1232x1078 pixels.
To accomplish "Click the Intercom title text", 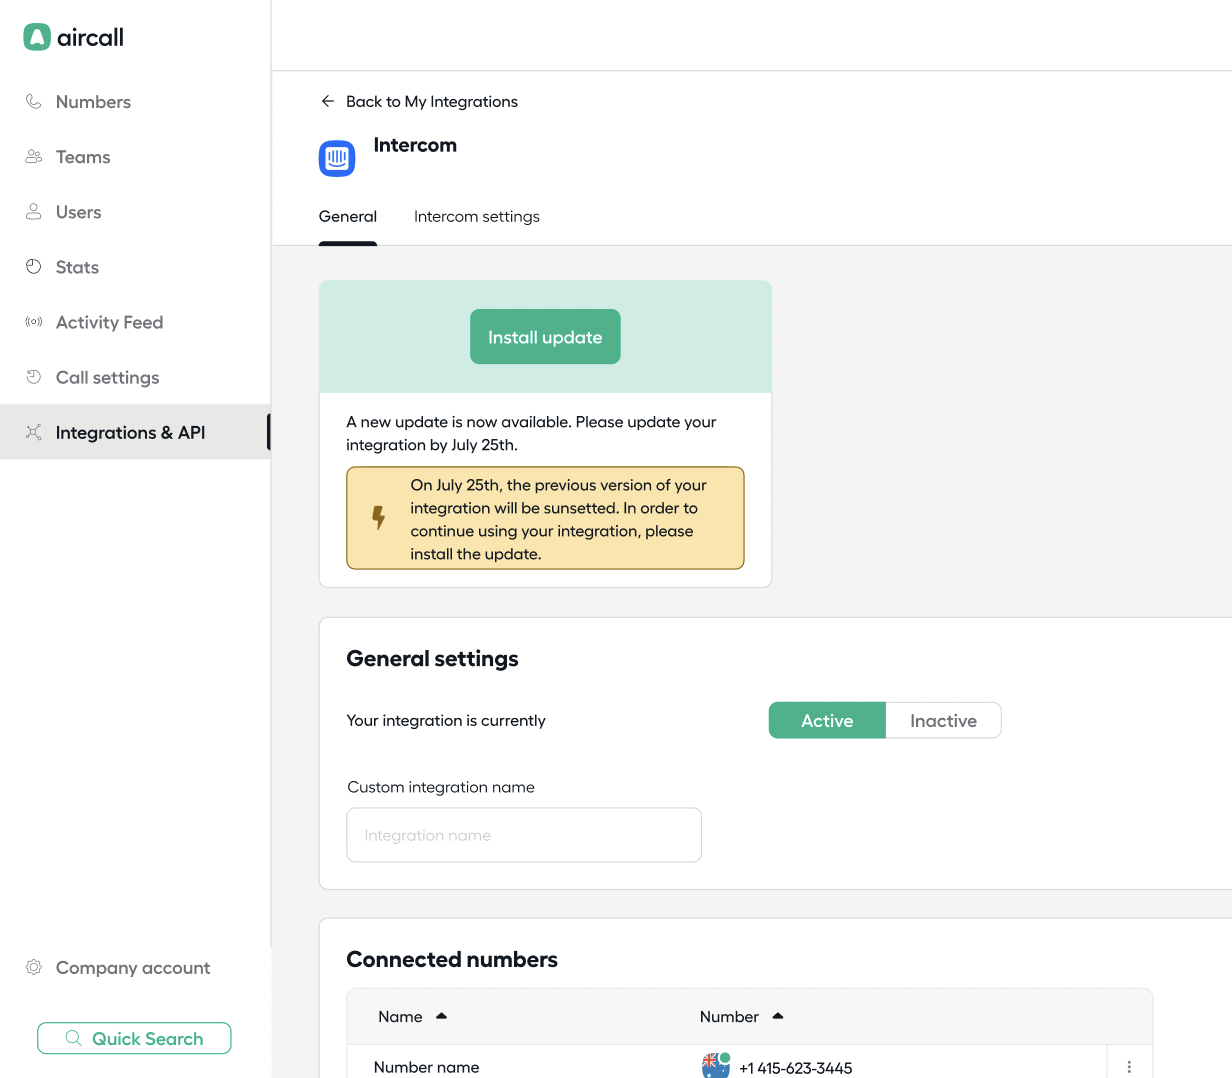I will (415, 145).
